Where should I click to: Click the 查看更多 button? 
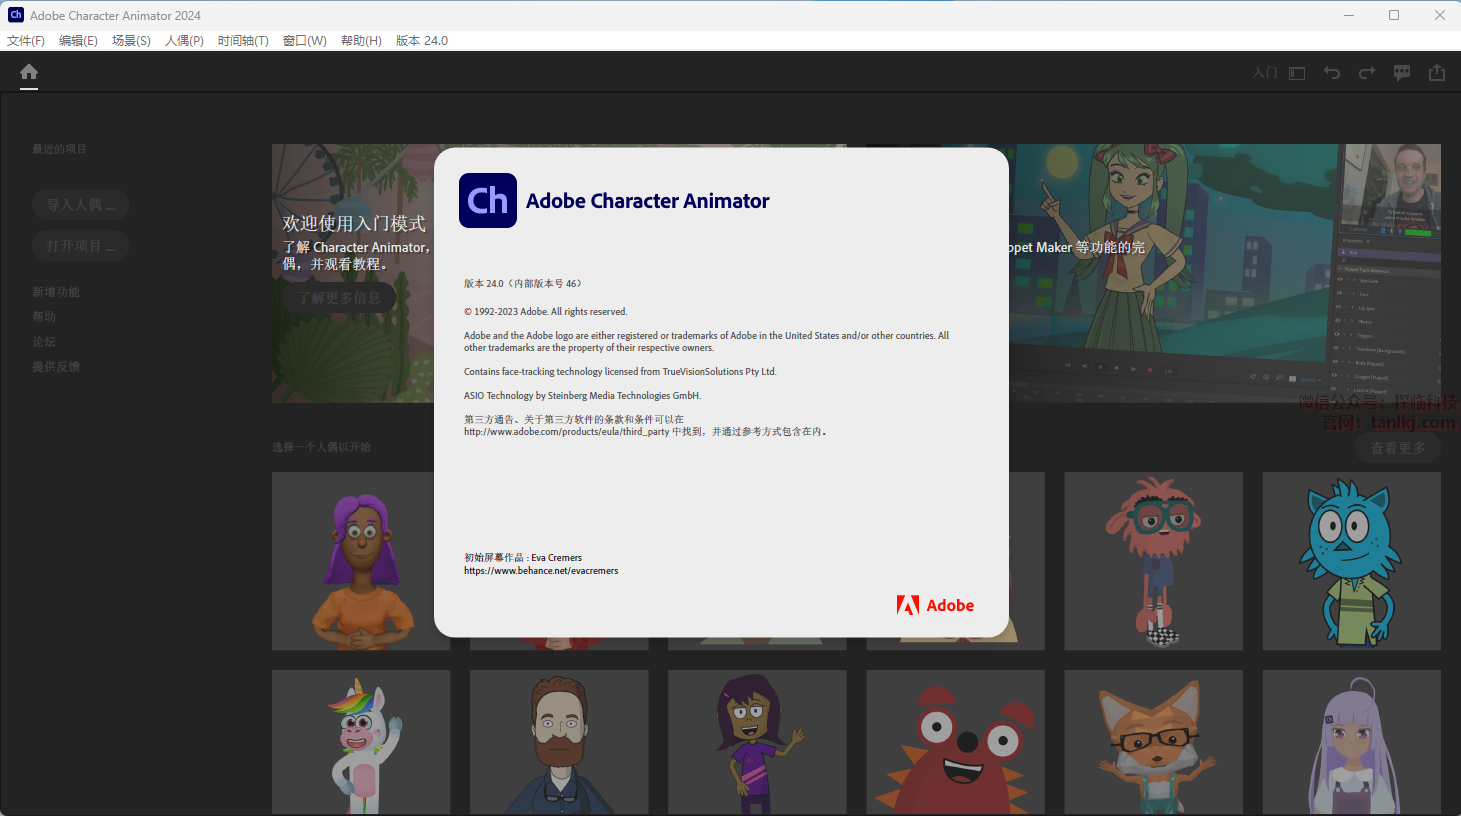tap(1398, 448)
